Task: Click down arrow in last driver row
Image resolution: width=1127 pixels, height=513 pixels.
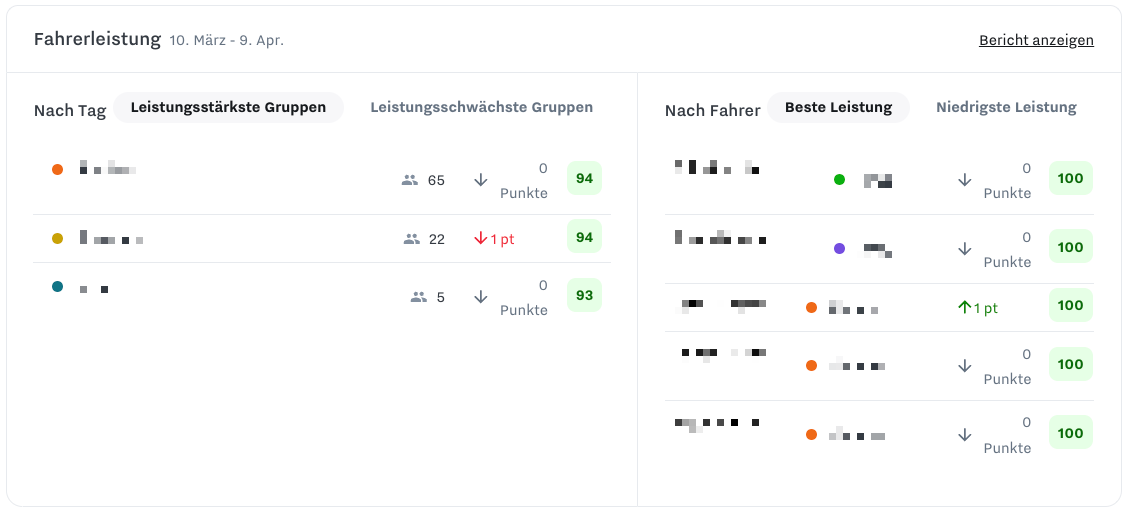Action: pos(965,435)
